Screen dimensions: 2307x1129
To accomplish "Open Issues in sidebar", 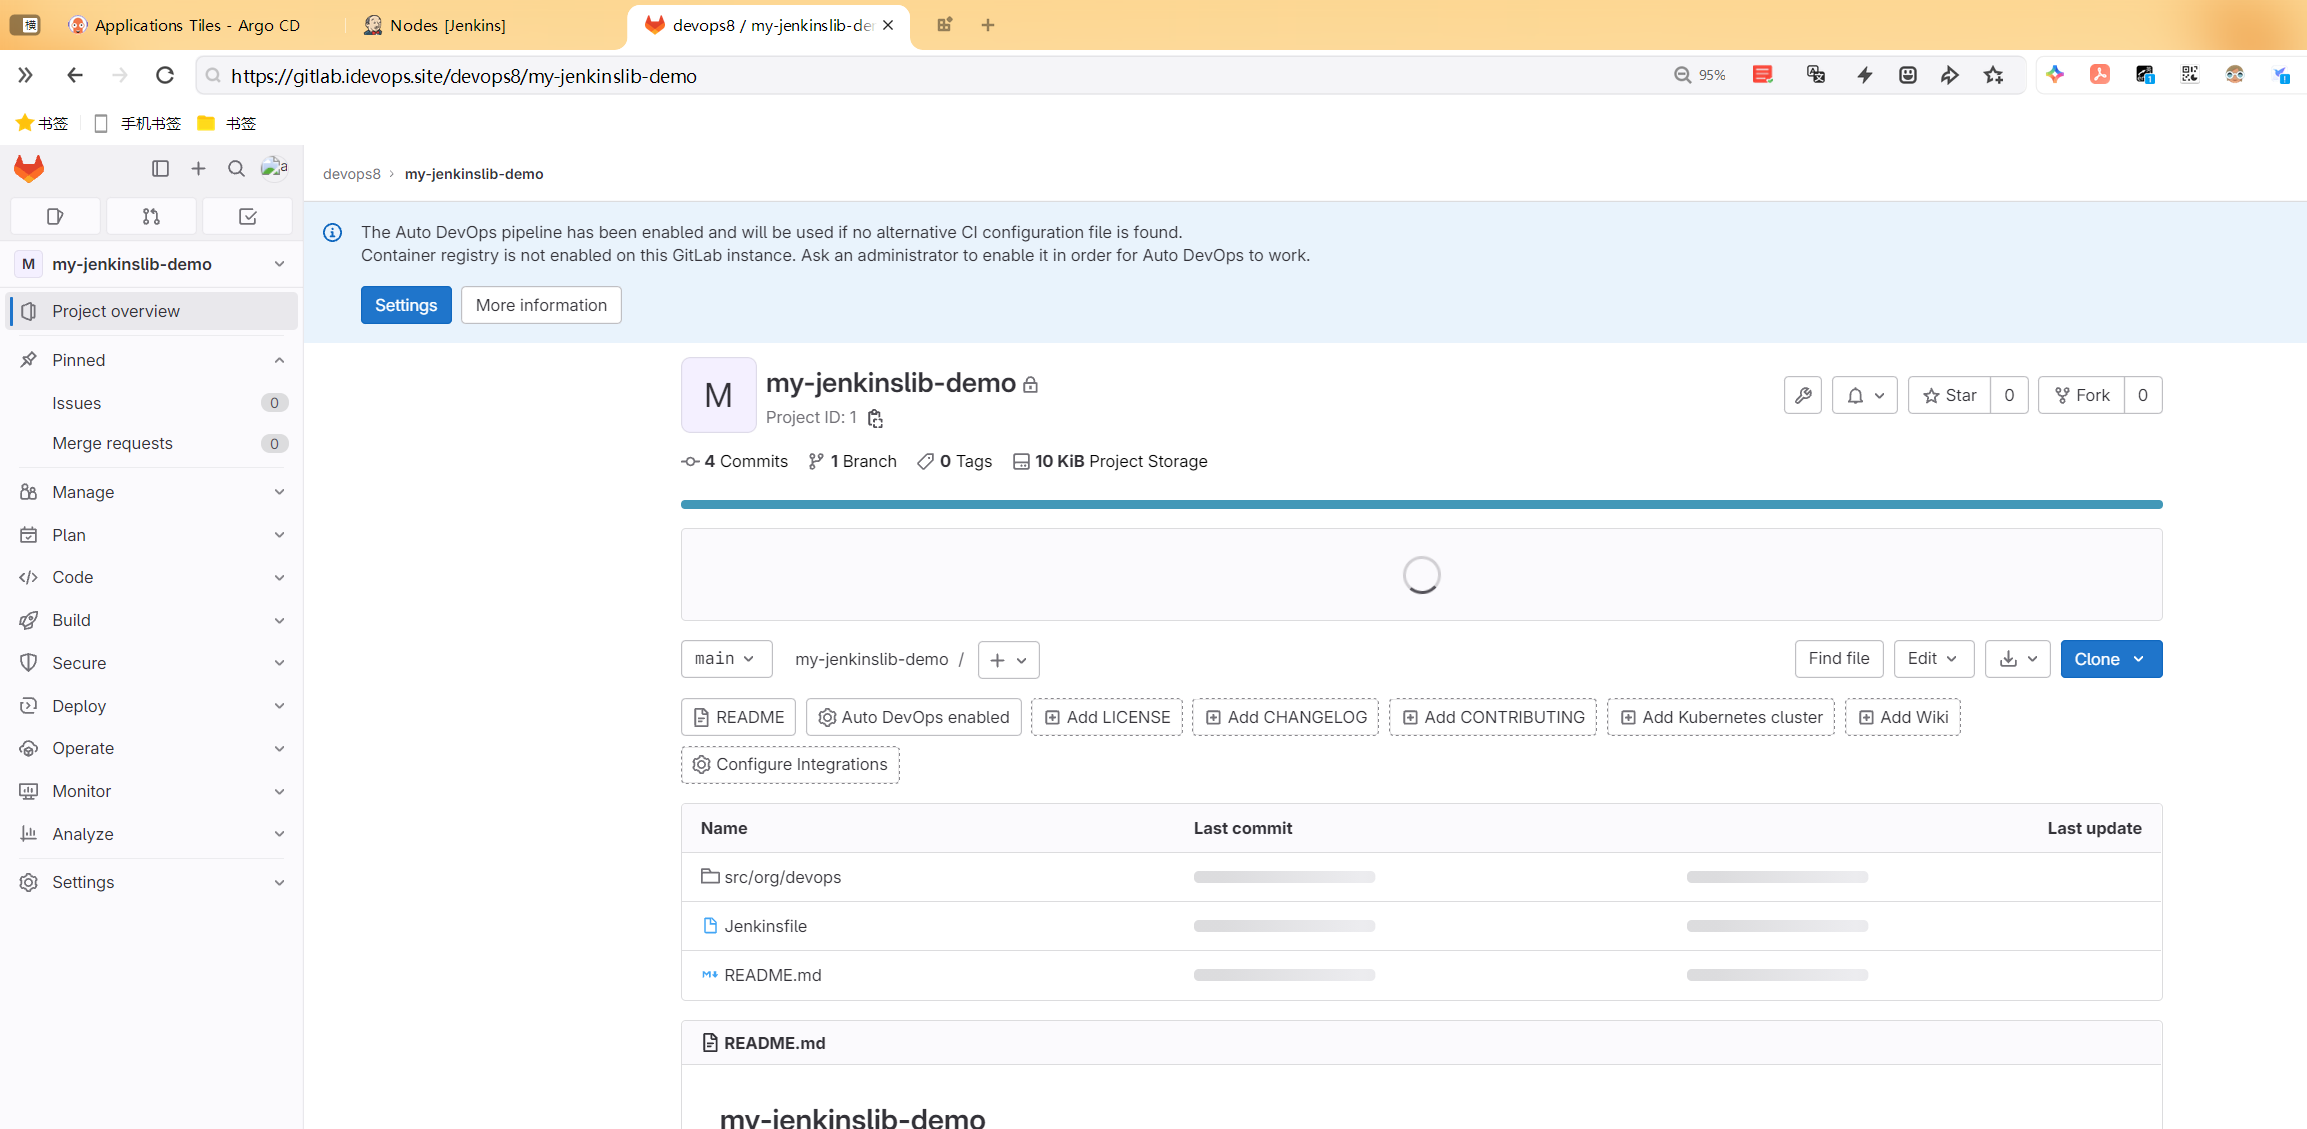I will coord(152,403).
